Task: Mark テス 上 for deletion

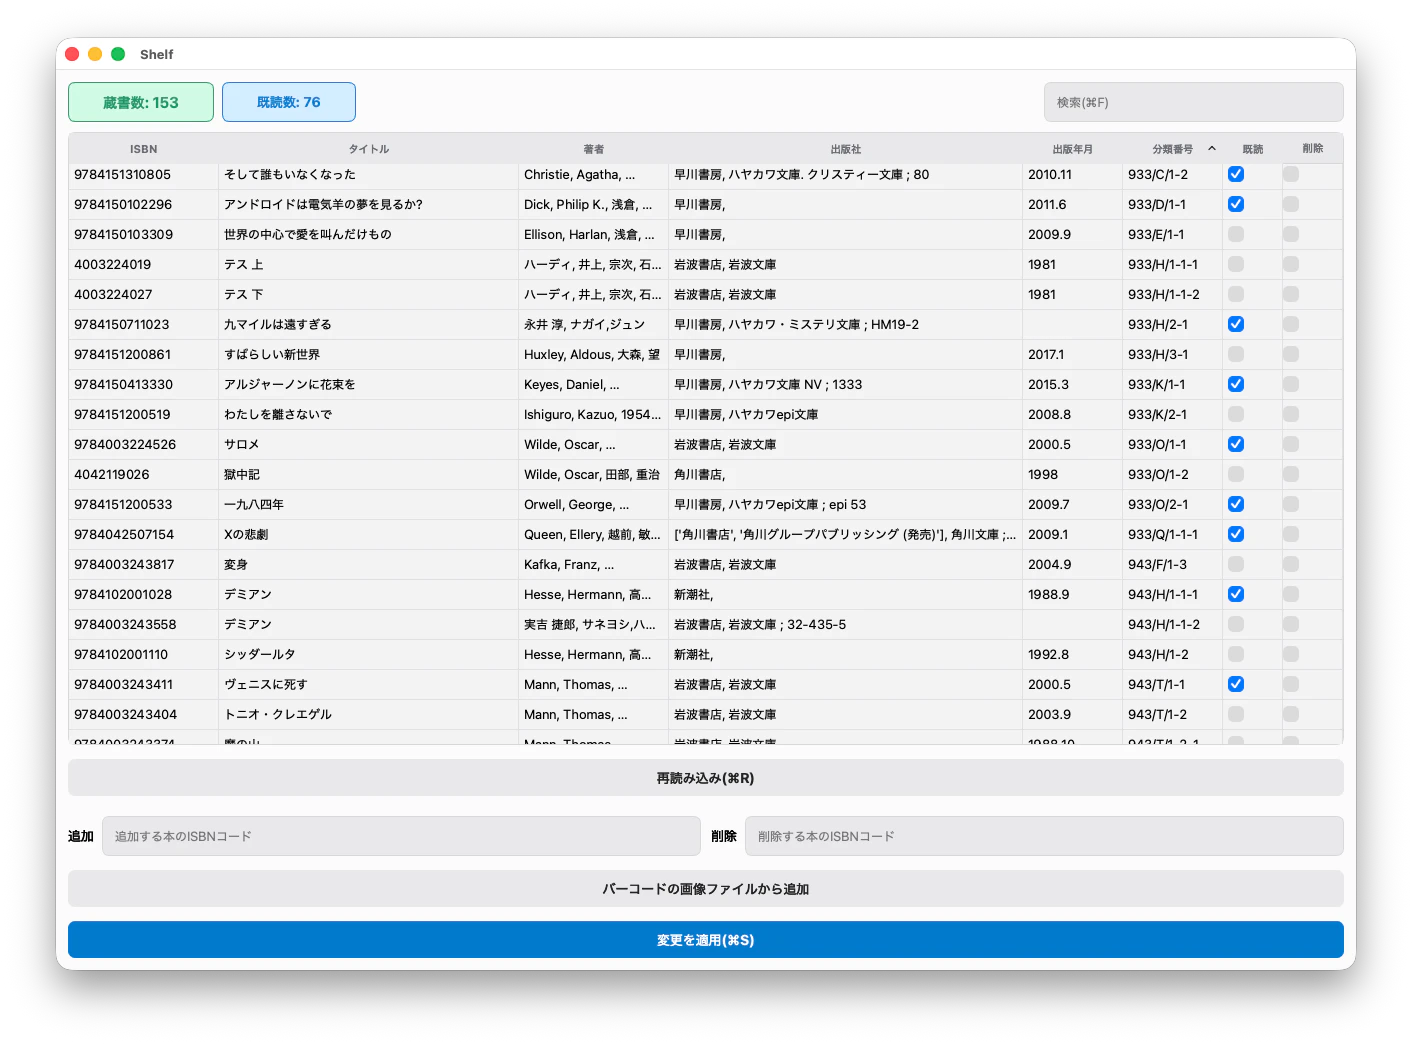Action: tap(1291, 264)
